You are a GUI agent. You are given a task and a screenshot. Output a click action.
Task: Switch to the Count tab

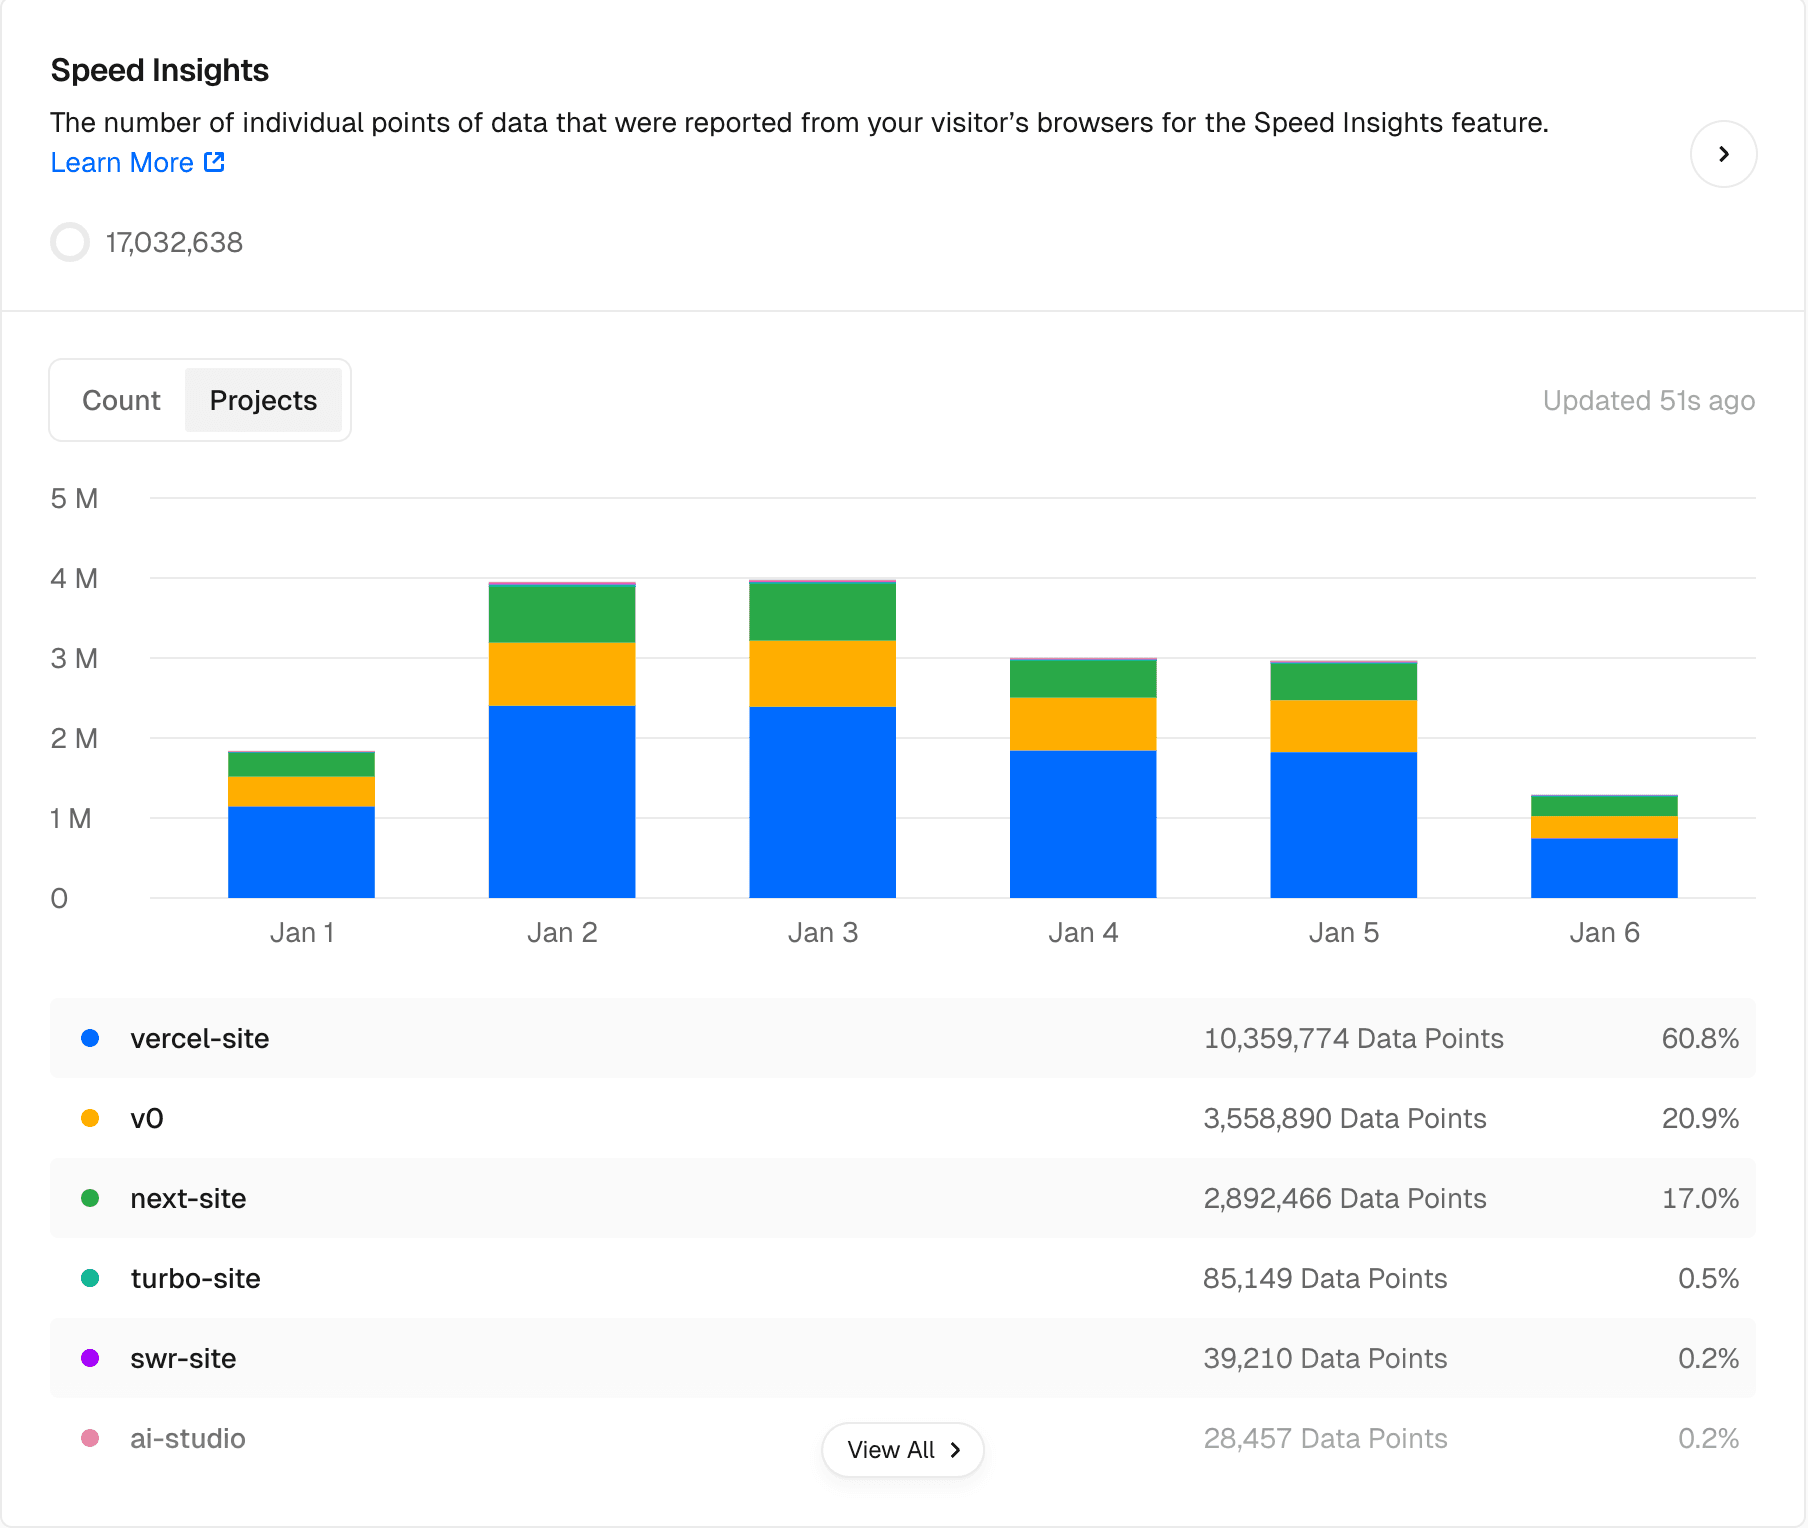(x=121, y=400)
